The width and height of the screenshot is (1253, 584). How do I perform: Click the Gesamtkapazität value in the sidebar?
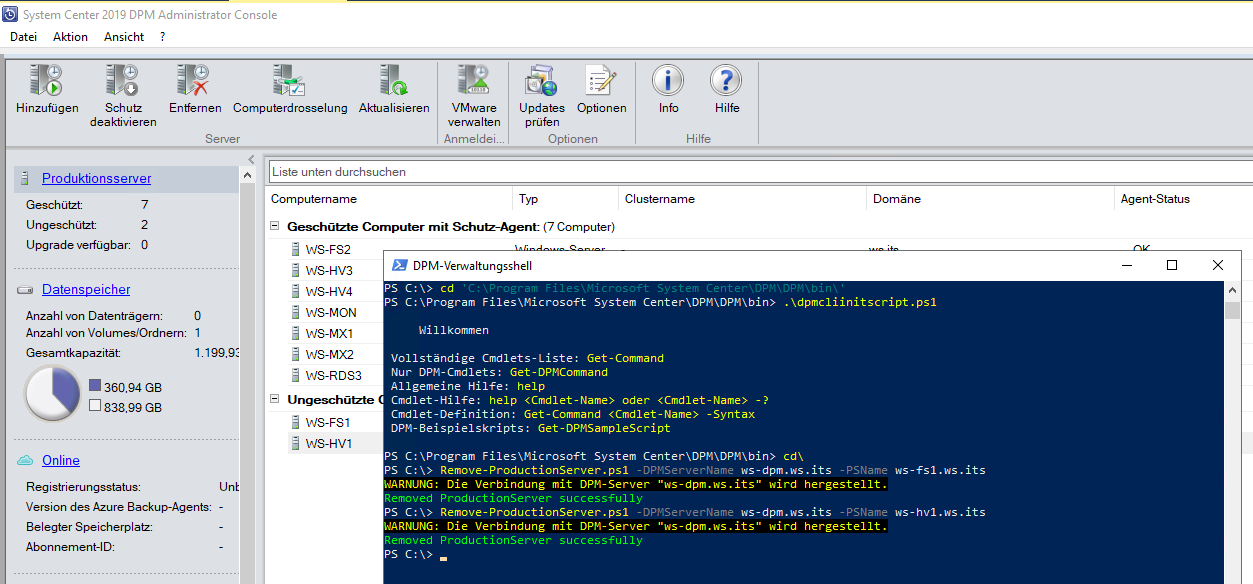click(x=217, y=353)
